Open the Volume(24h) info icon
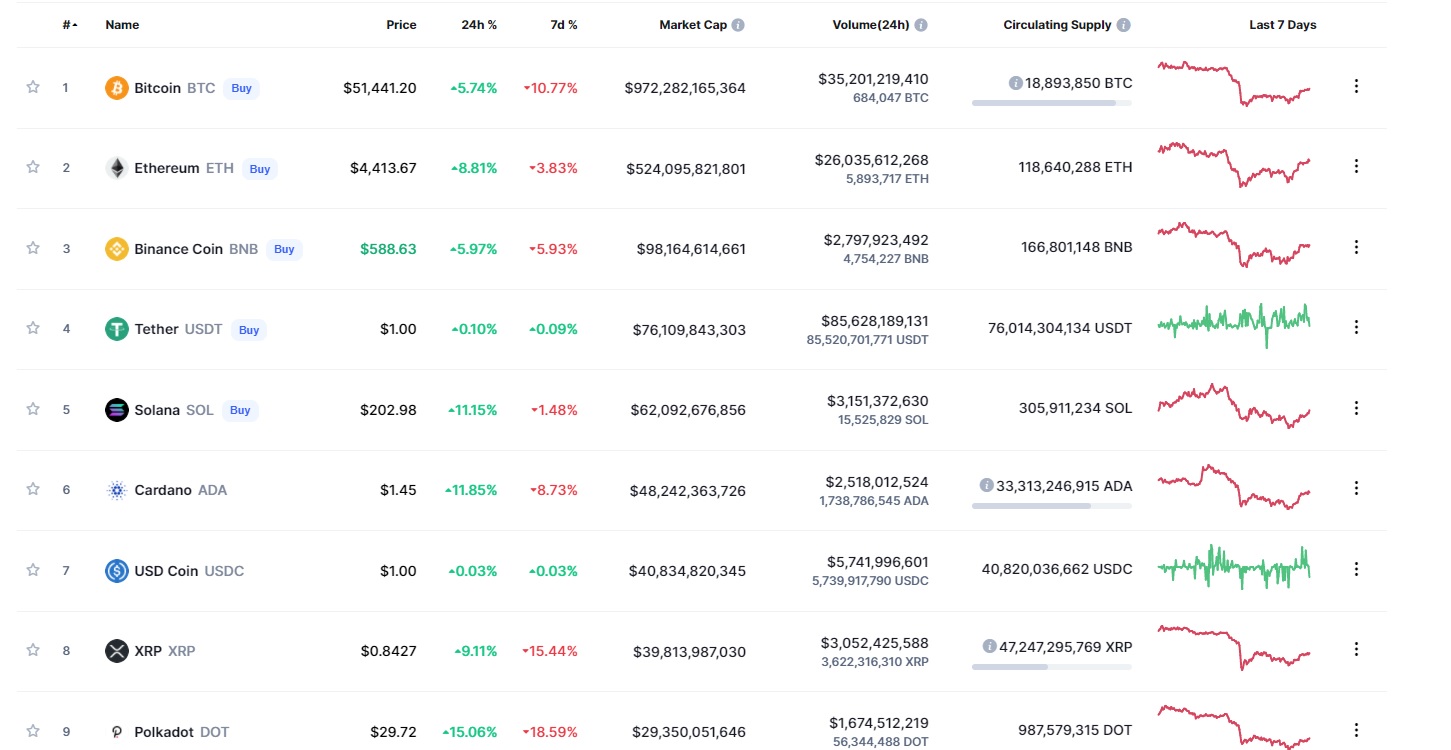1451x750 pixels. pos(921,25)
